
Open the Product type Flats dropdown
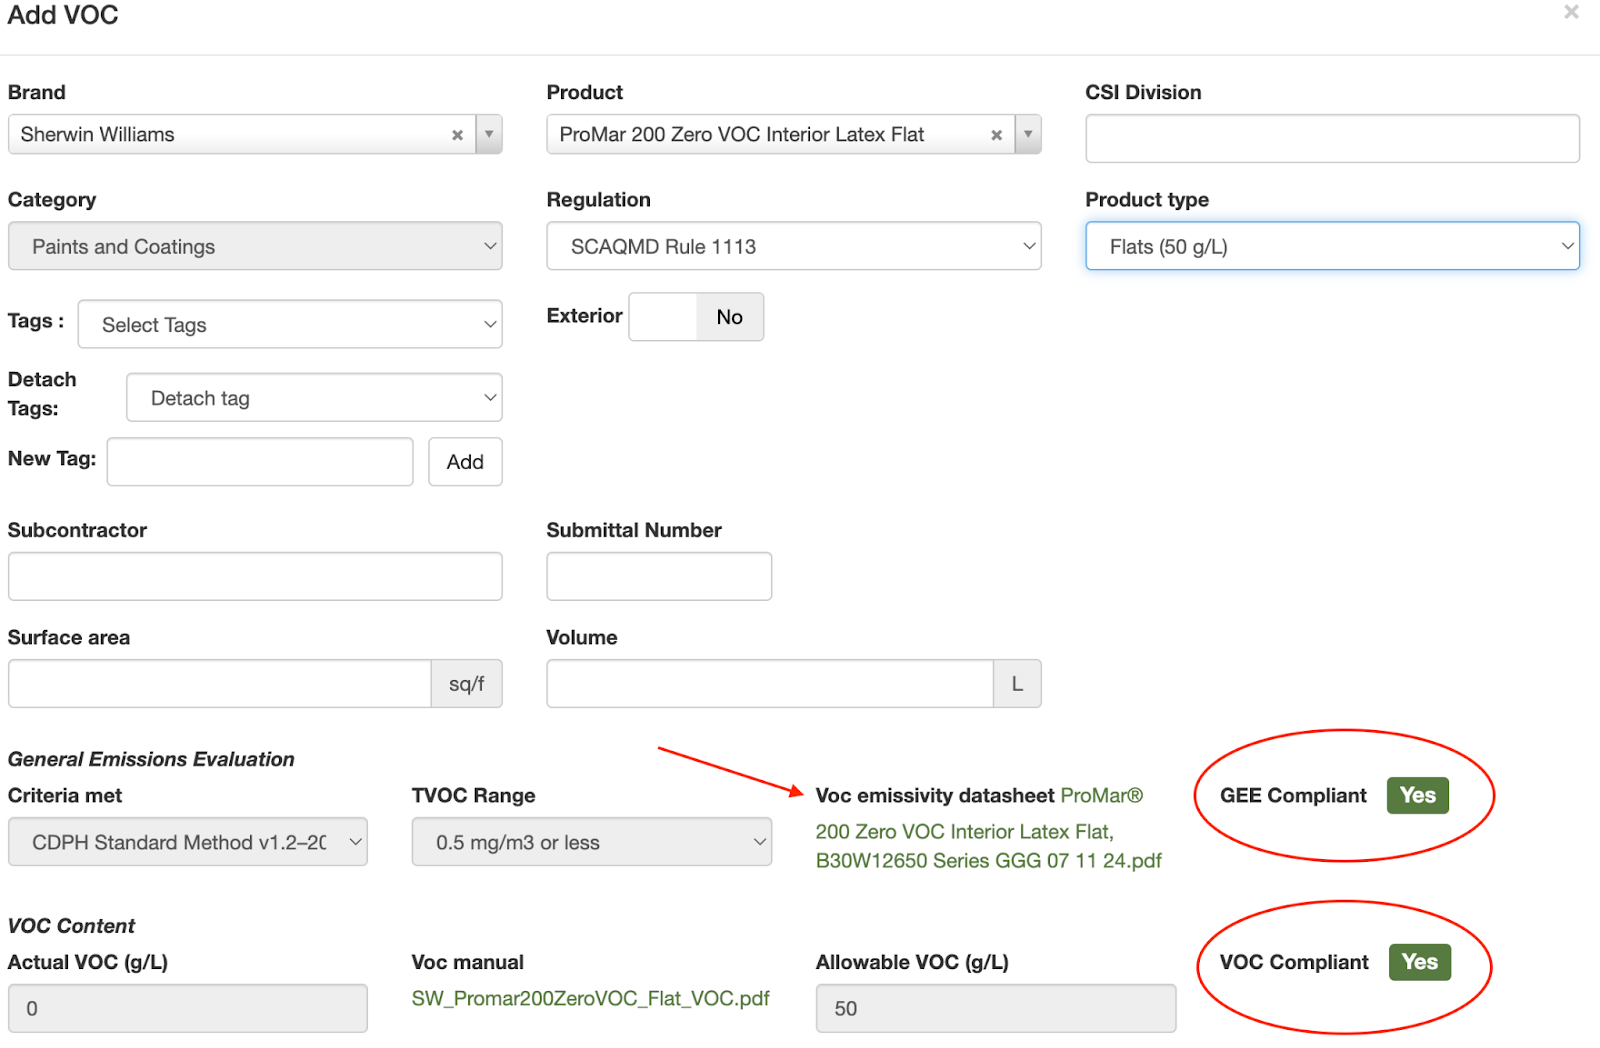1332,246
